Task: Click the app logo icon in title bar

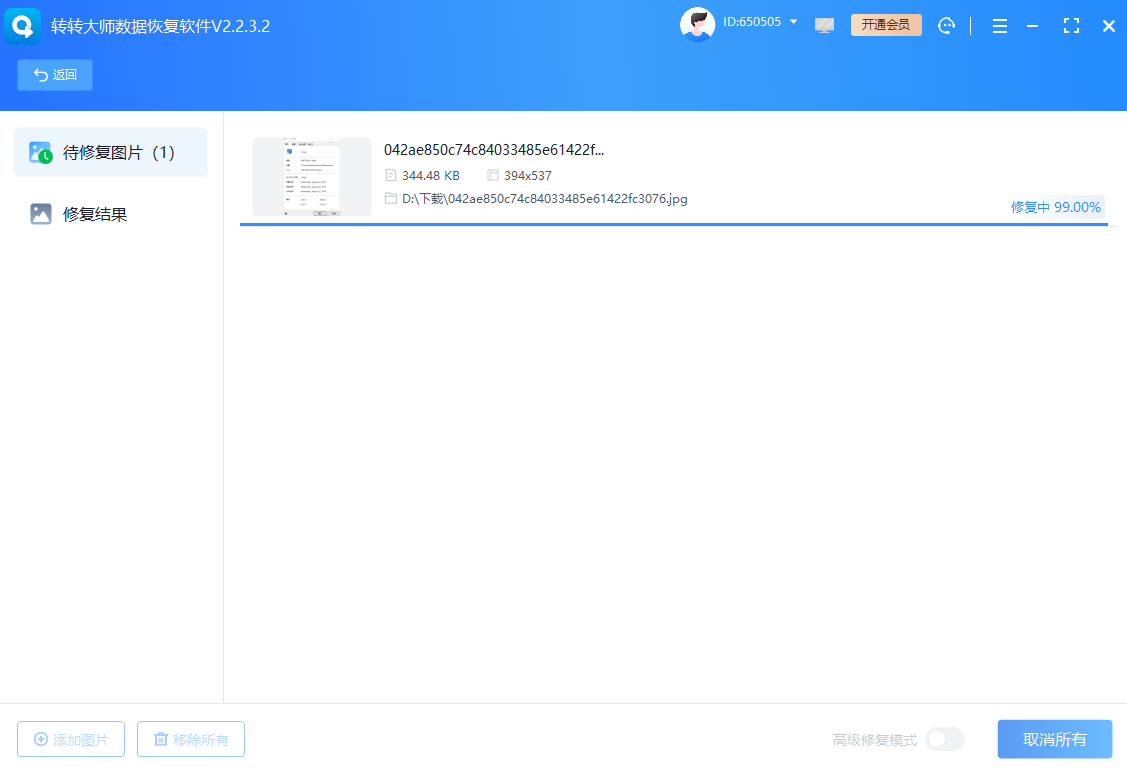Action: pyautogui.click(x=23, y=26)
